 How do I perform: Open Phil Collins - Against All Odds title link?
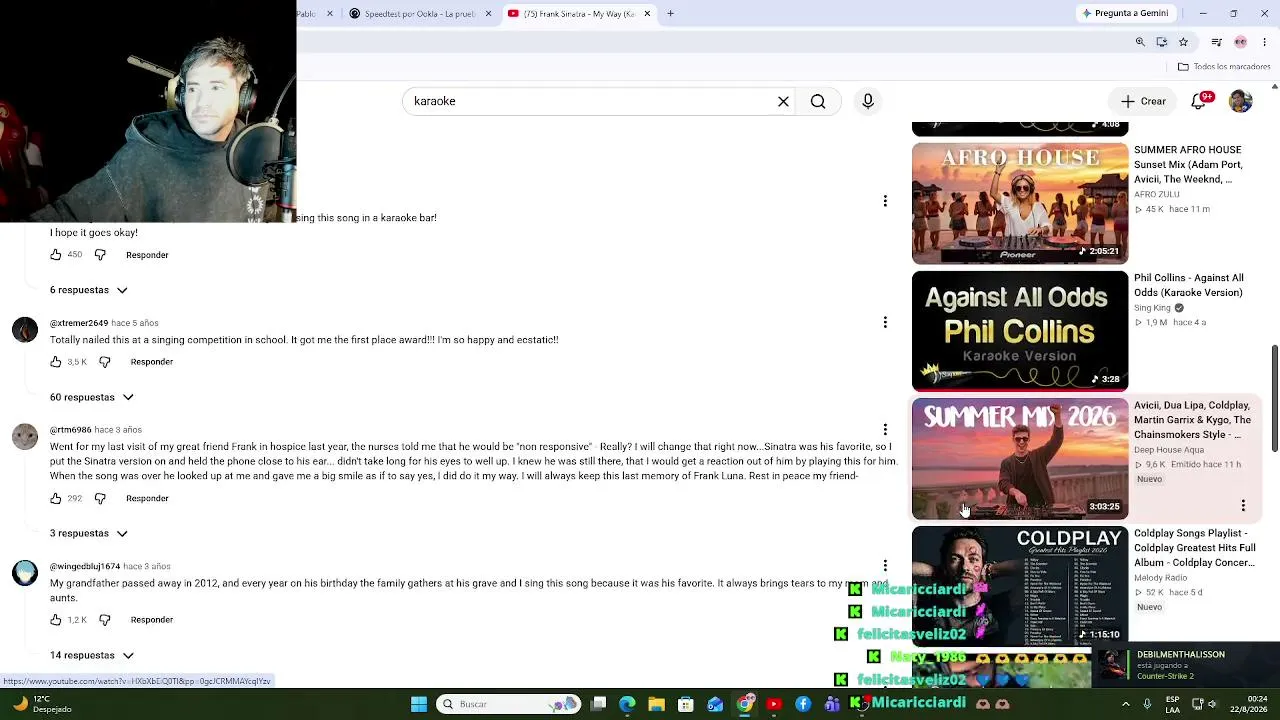click(1189, 285)
